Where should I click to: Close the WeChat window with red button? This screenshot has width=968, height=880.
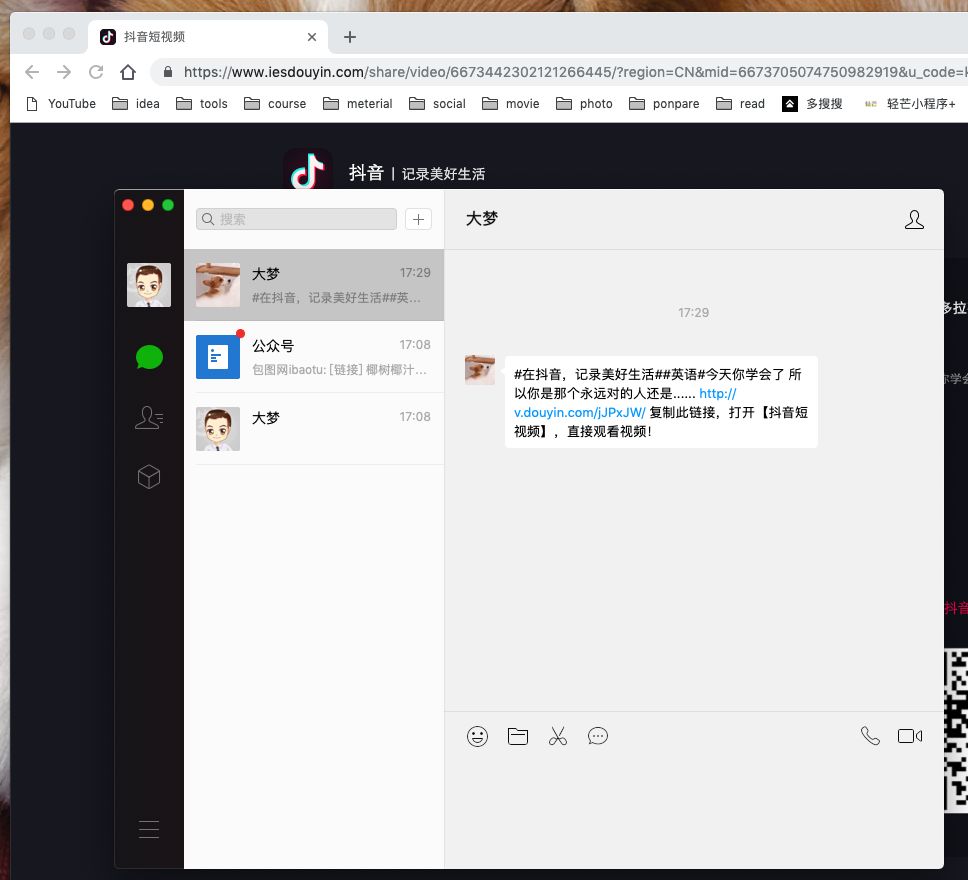[x=128, y=205]
